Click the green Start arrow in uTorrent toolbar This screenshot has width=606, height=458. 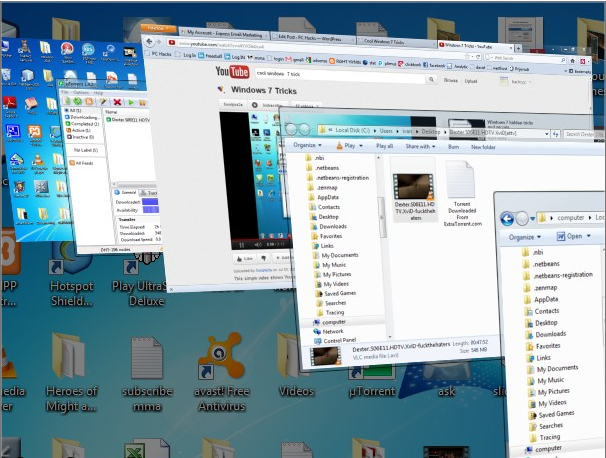click(x=131, y=102)
